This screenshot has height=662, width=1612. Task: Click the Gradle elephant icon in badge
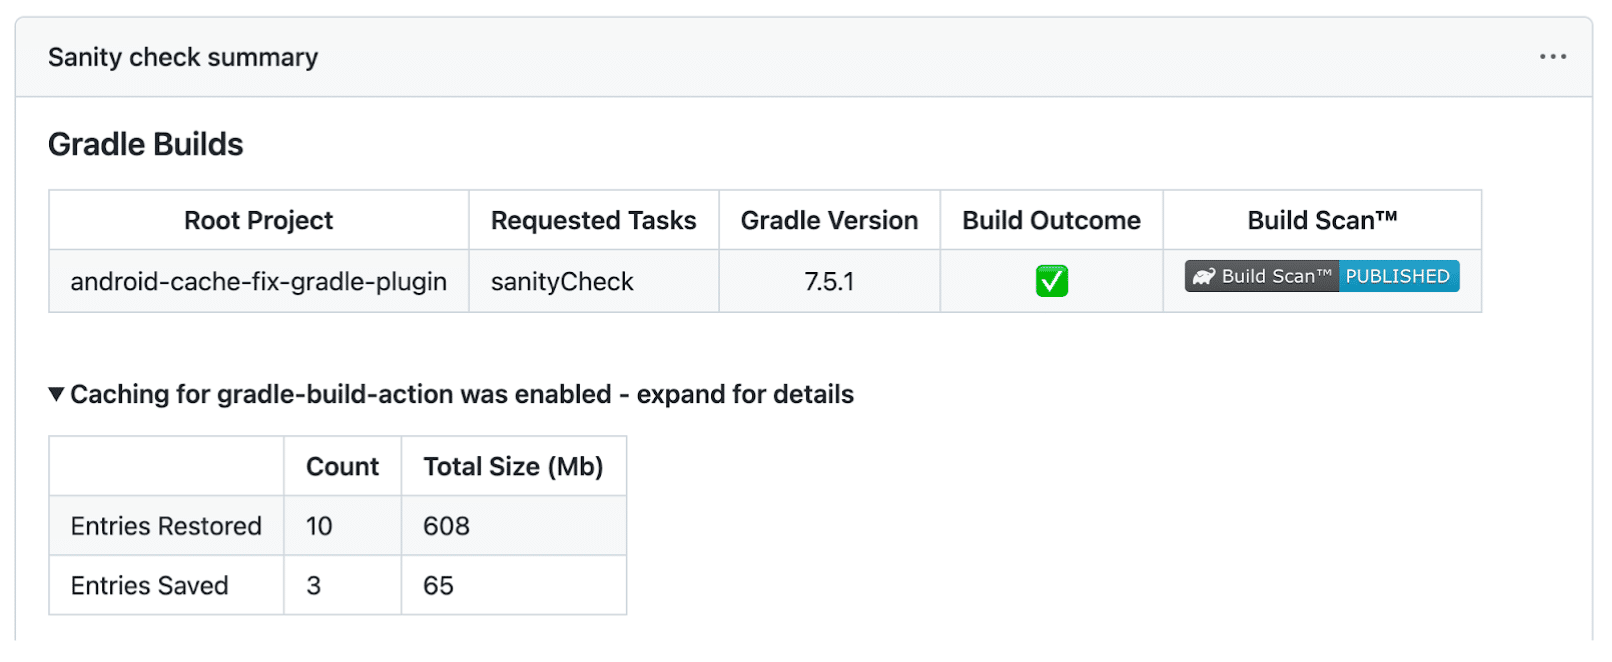tap(1203, 277)
